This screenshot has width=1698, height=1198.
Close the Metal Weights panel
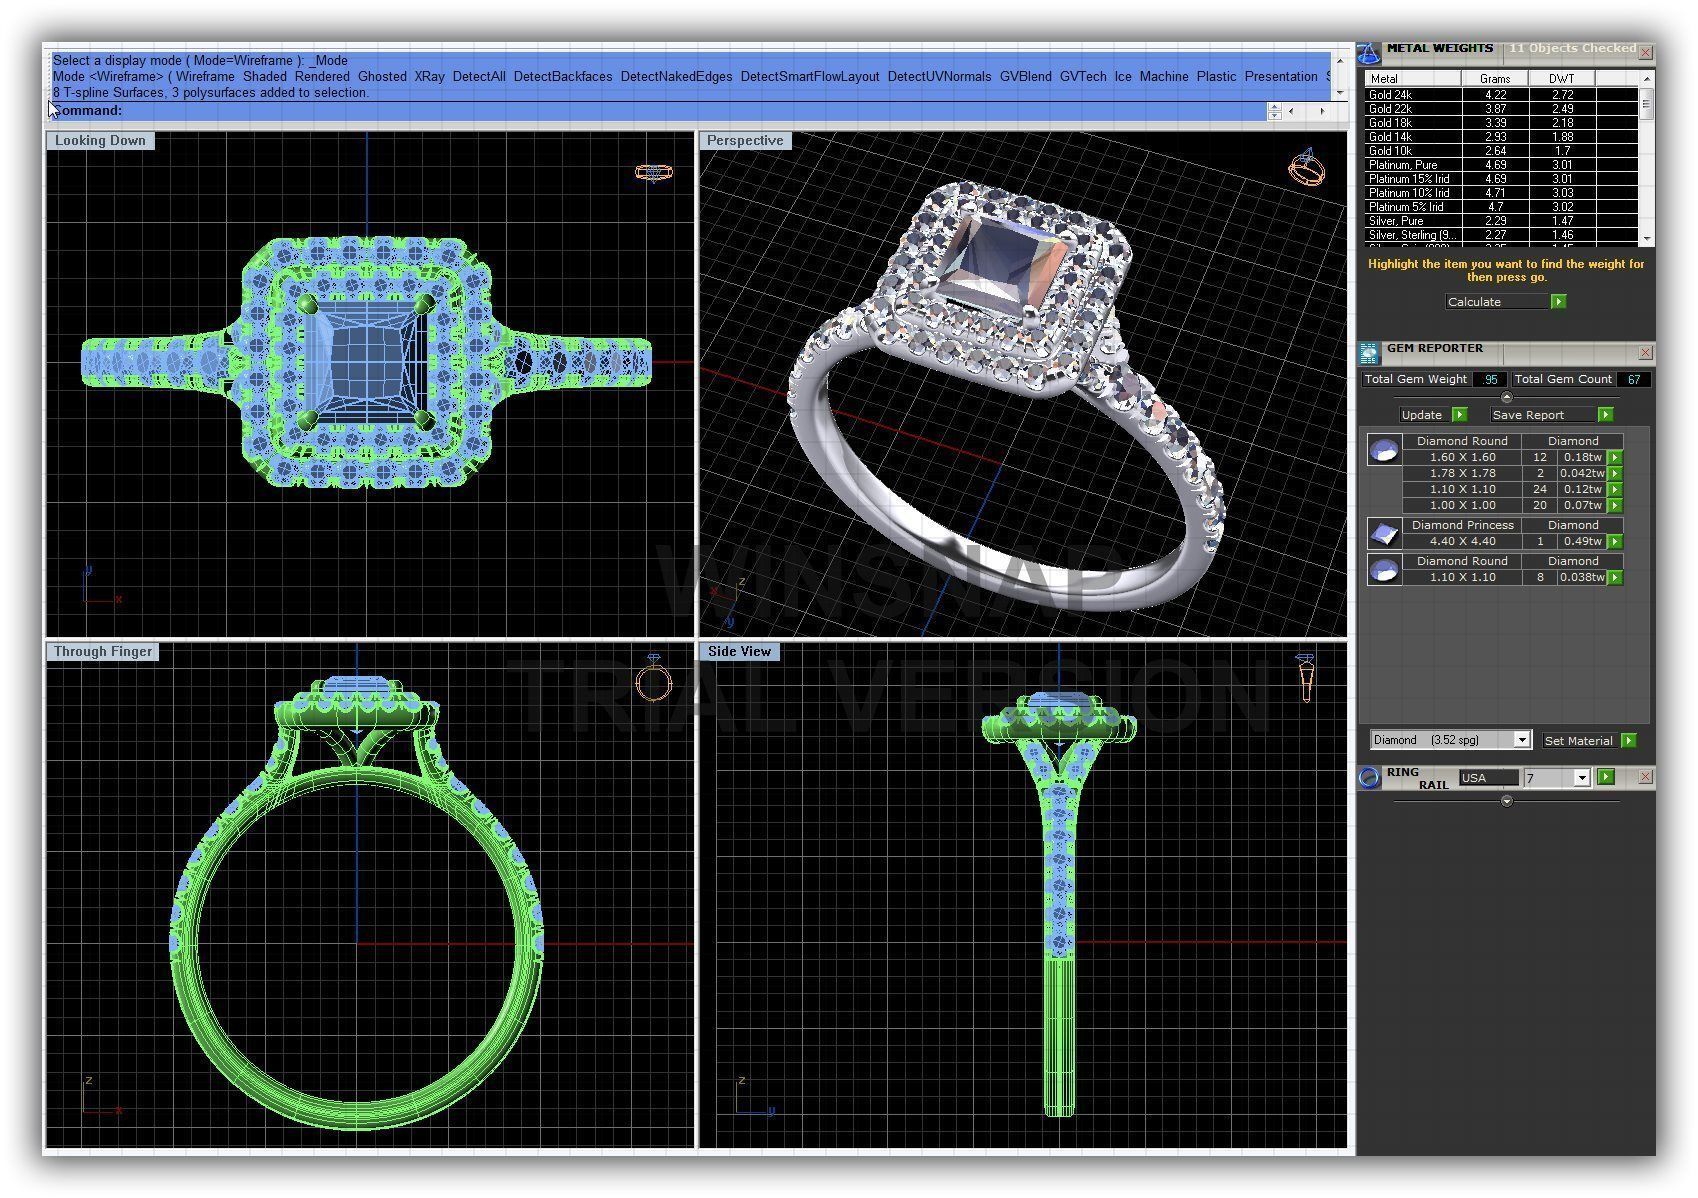point(1645,52)
